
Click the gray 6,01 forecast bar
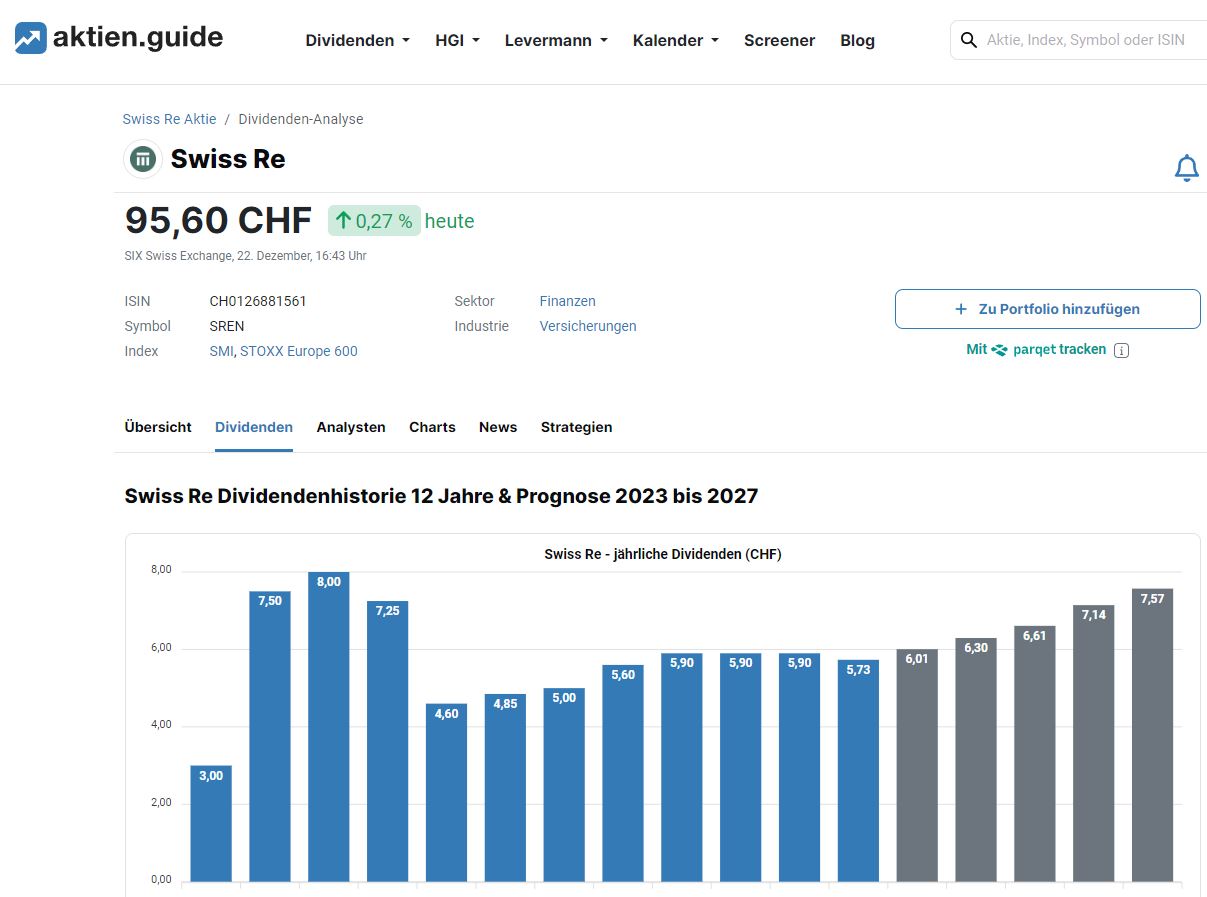pos(917,765)
